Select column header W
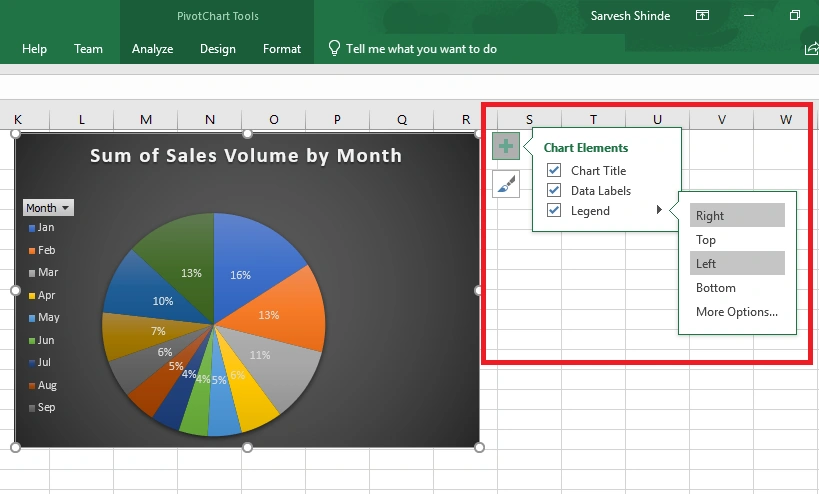The height and width of the screenshot is (494, 819). [x=786, y=120]
